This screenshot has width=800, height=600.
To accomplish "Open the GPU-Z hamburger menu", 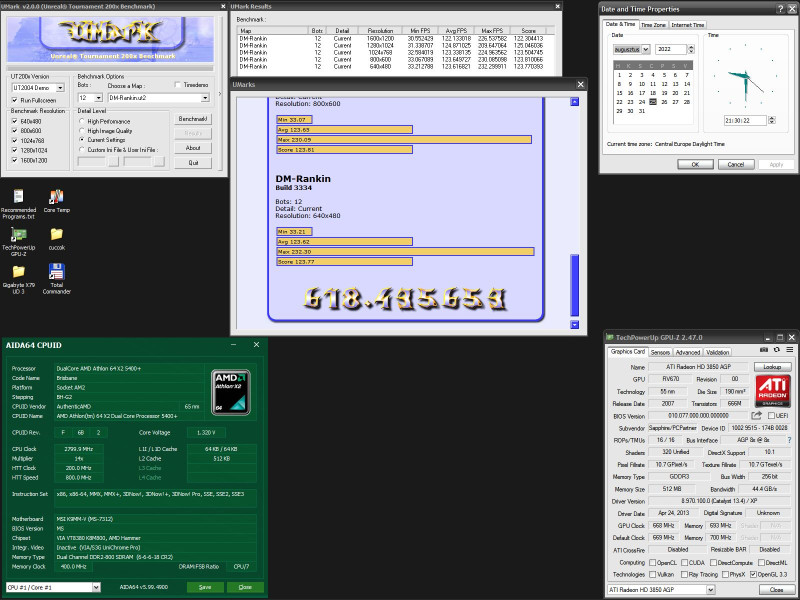I will pyautogui.click(x=789, y=350).
